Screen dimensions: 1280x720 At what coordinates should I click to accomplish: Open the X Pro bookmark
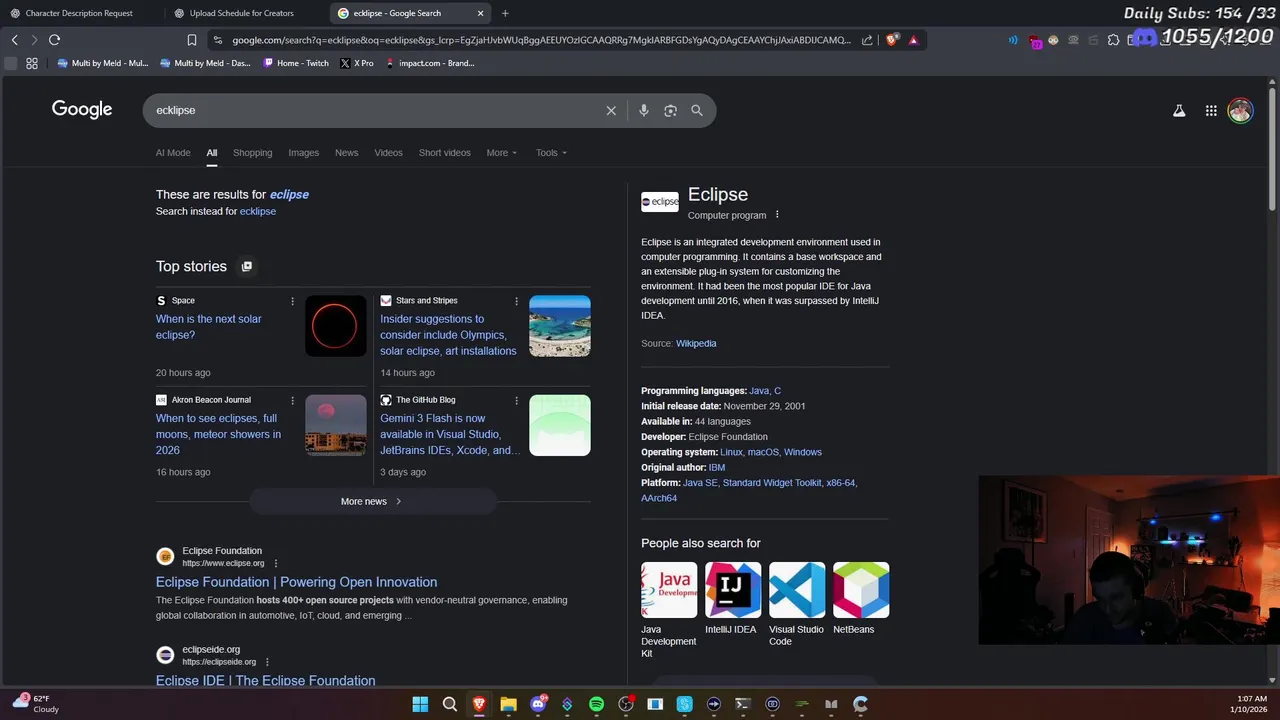357,63
